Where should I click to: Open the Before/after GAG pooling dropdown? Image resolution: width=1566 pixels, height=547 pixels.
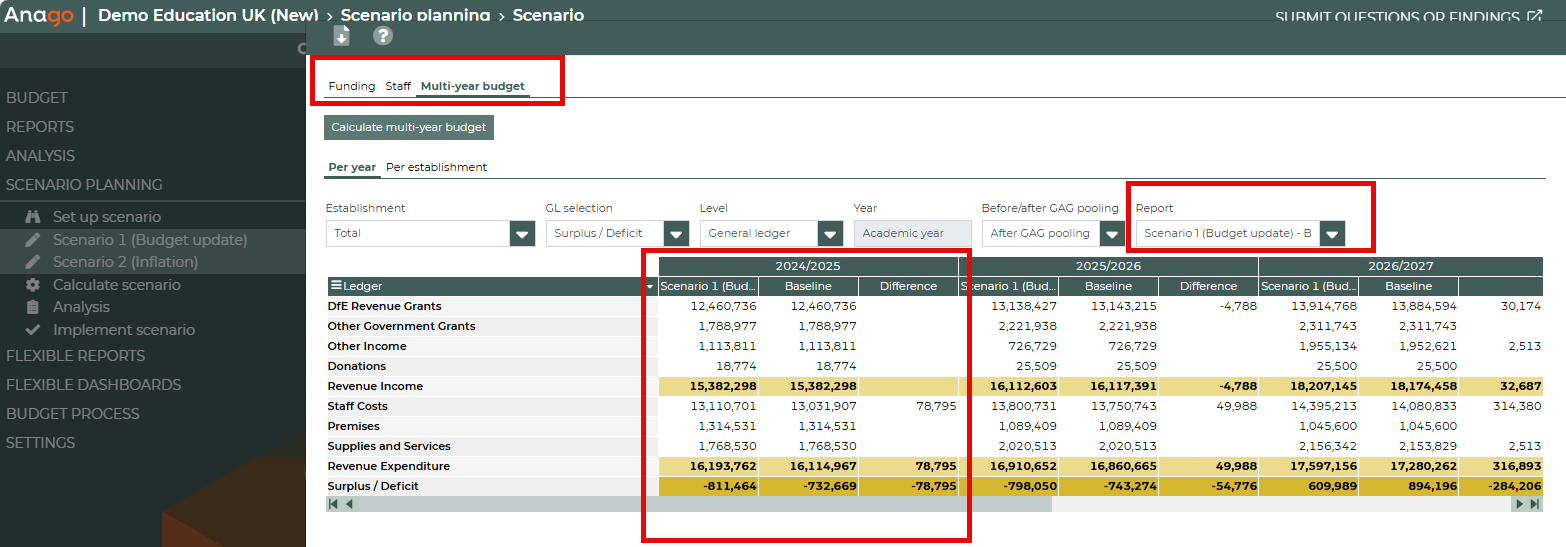[x=1111, y=234]
